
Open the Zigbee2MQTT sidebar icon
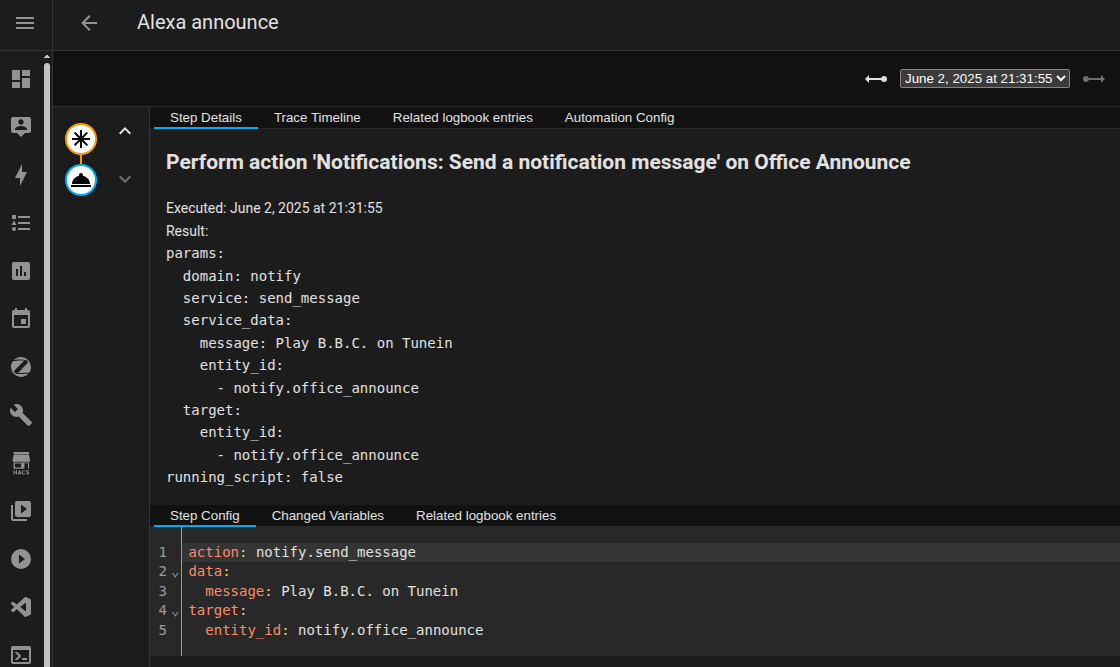tap(21, 367)
